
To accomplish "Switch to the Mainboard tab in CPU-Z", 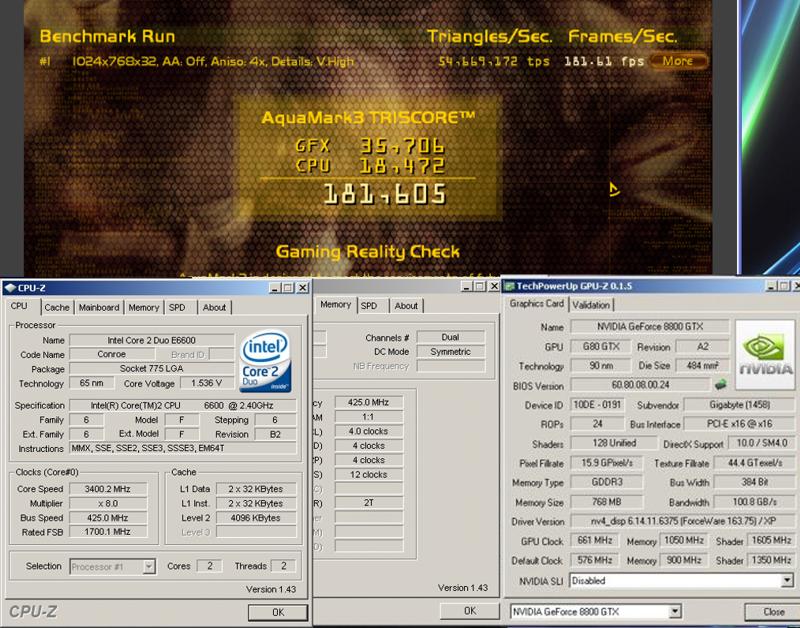I will pos(99,308).
